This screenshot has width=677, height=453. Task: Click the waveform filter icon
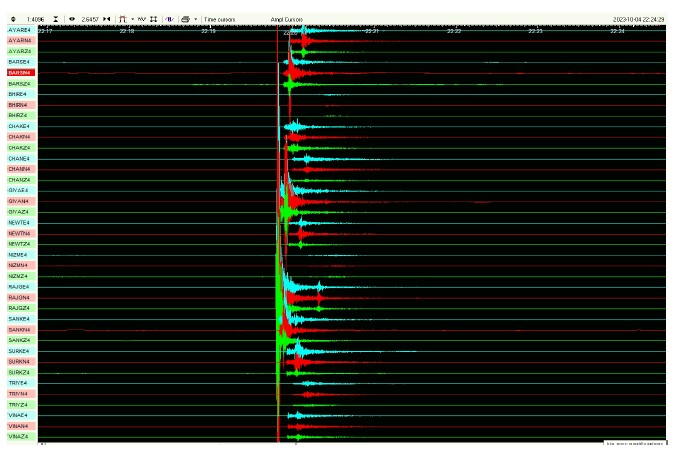pyautogui.click(x=141, y=19)
